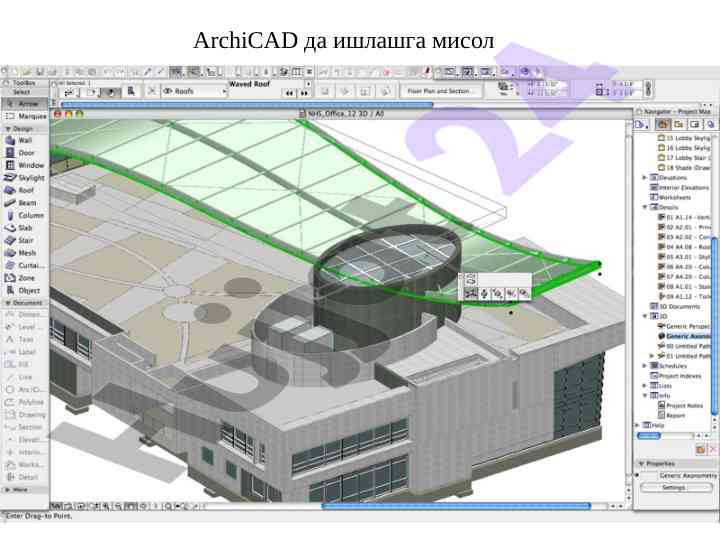Viewport: 720px width, 540px height.
Task: Click the Floor Plan and Section button
Action: tap(440, 91)
